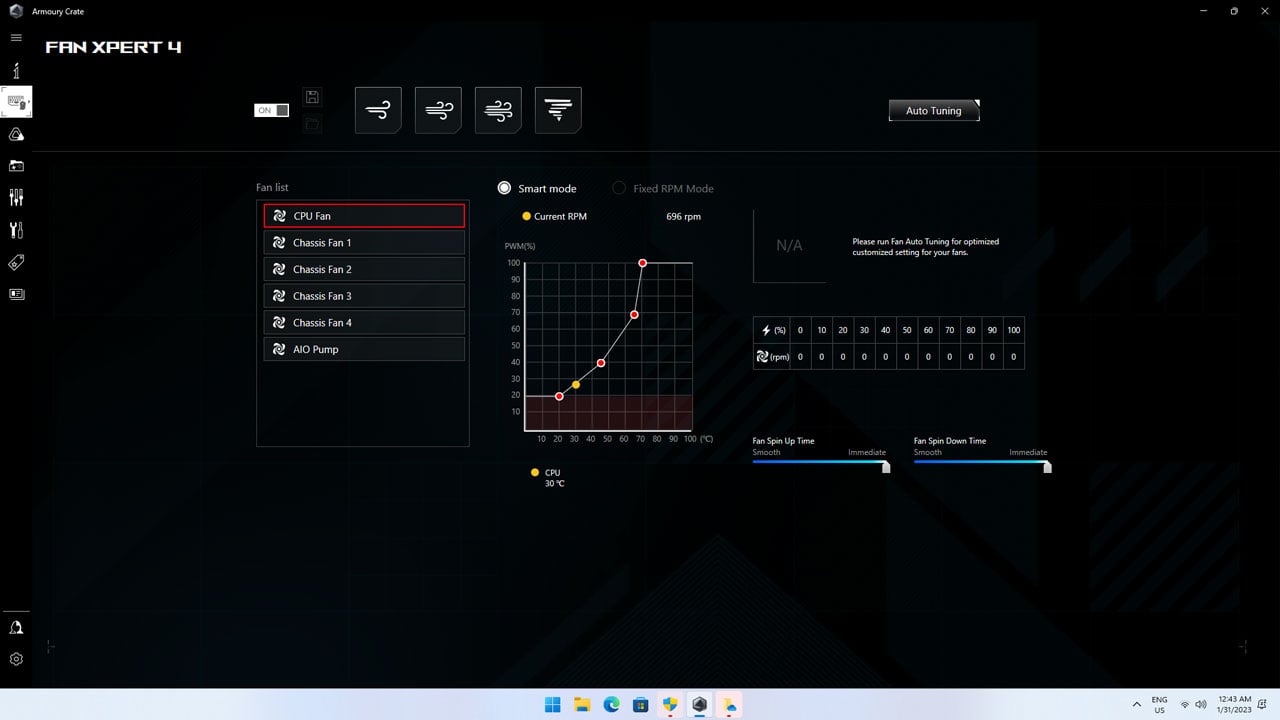
Task: Select Chassis Fan 1 in fan list
Action: point(364,242)
